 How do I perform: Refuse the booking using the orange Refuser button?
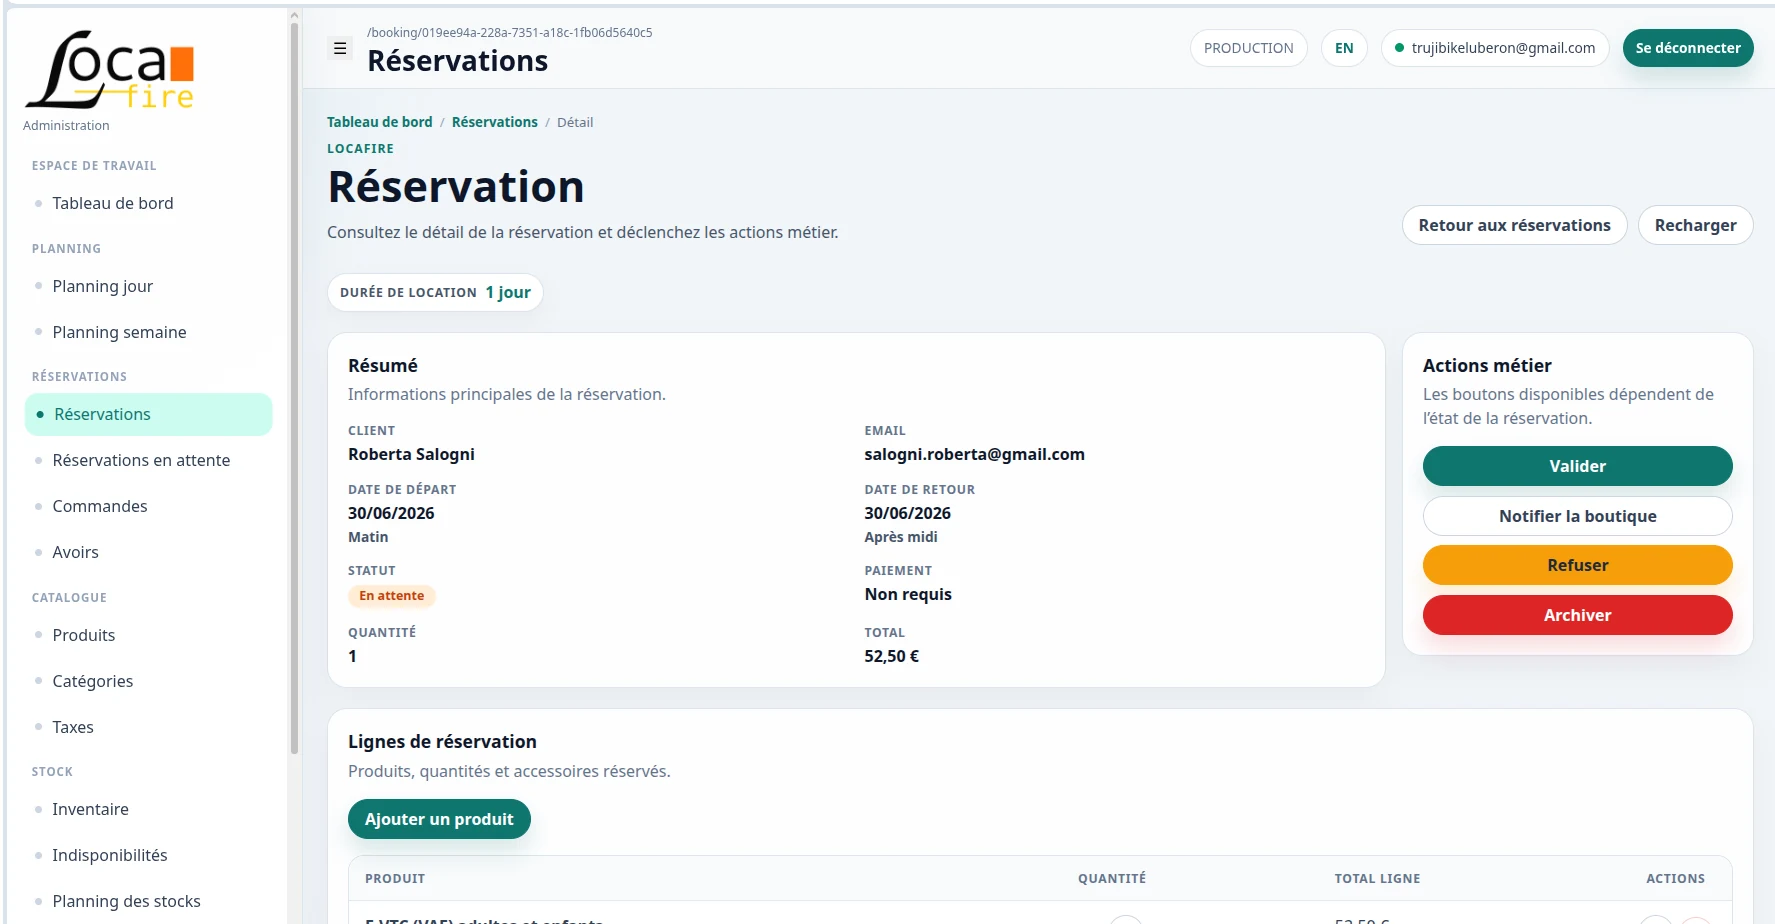point(1577,565)
